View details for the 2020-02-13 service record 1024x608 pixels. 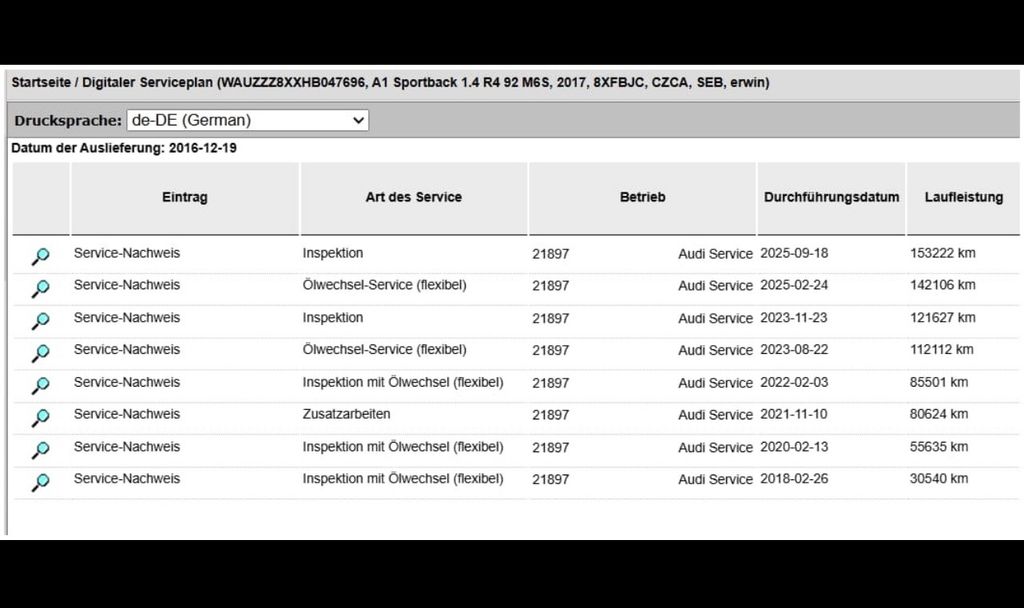point(40,450)
